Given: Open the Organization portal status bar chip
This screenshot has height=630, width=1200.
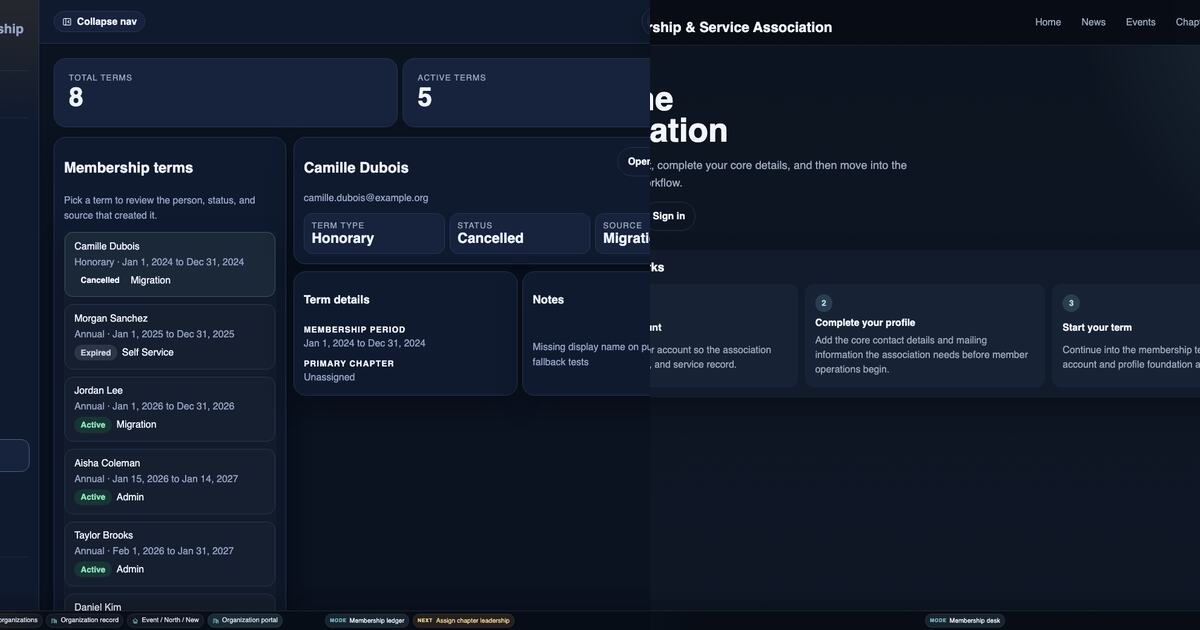Looking at the screenshot, I should pyautogui.click(x=245, y=620).
